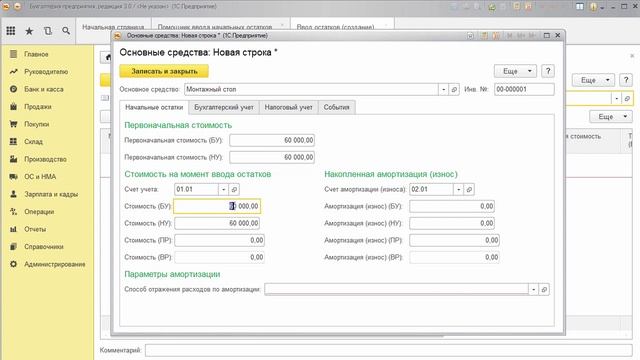Click Амортизация (износ) (ВР) field
640x360 pixels.
coord(455,258)
